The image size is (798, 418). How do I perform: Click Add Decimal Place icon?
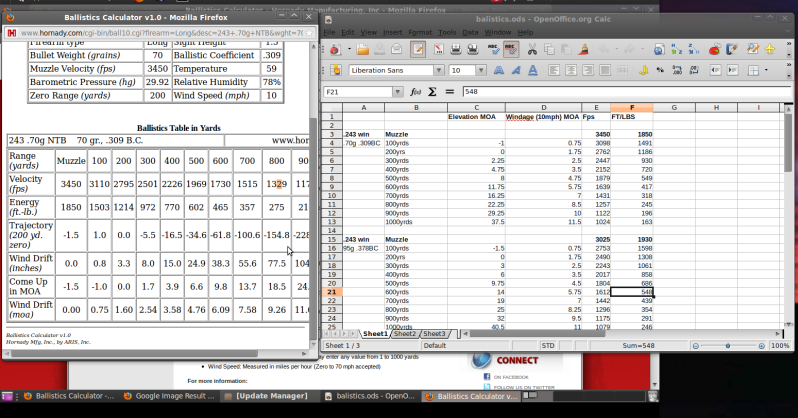[x=677, y=70]
